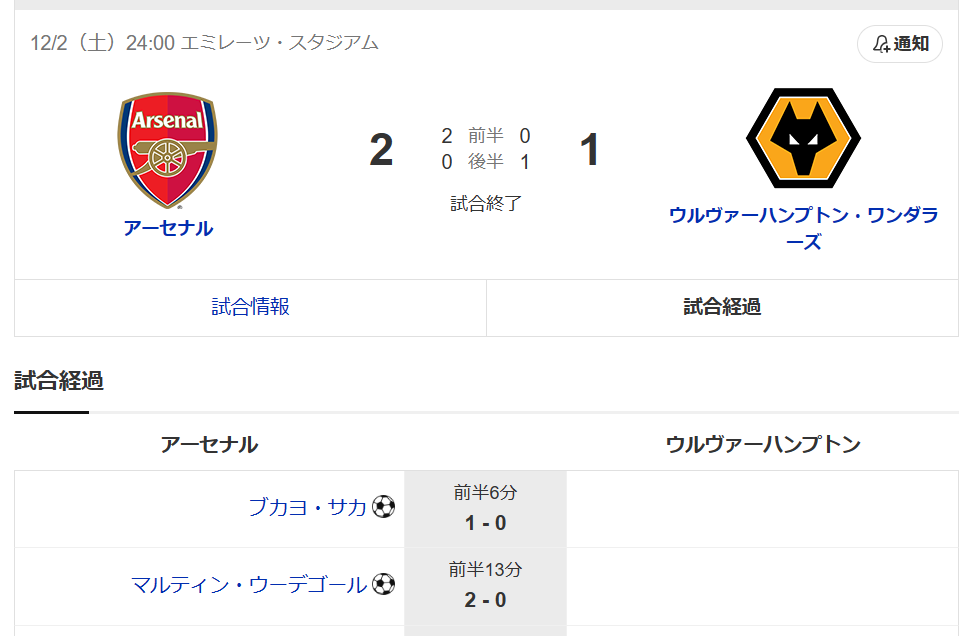The width and height of the screenshot is (967, 636).
Task: Select the 試合経過 tab
Action: [722, 307]
